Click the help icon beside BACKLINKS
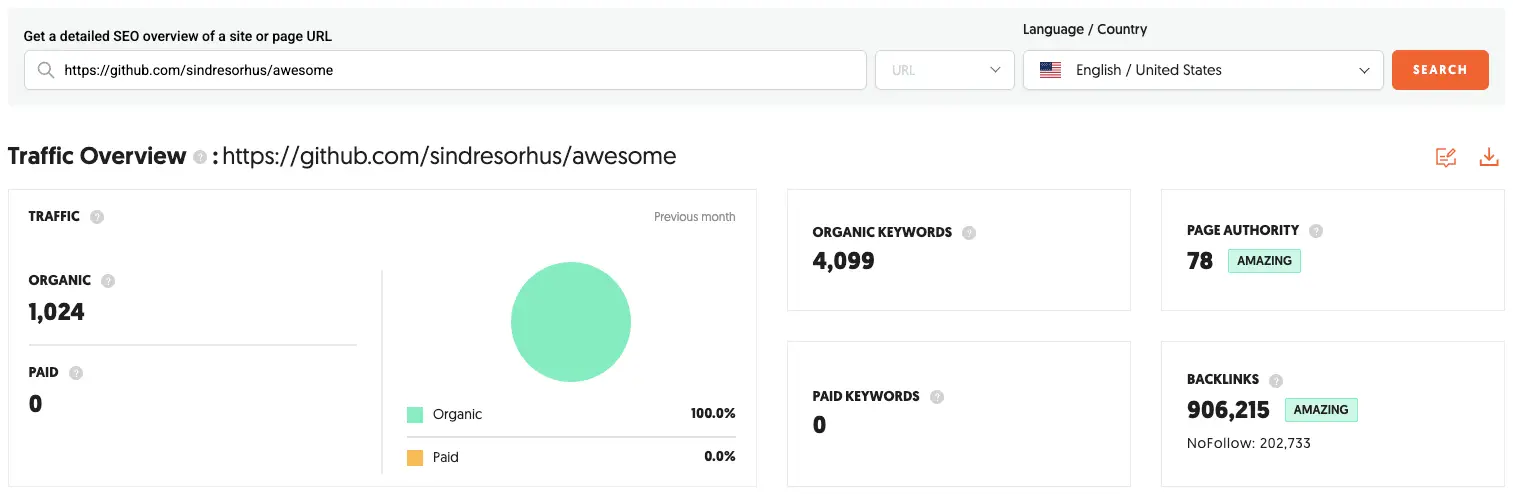The width and height of the screenshot is (1513, 494). tap(1276, 381)
